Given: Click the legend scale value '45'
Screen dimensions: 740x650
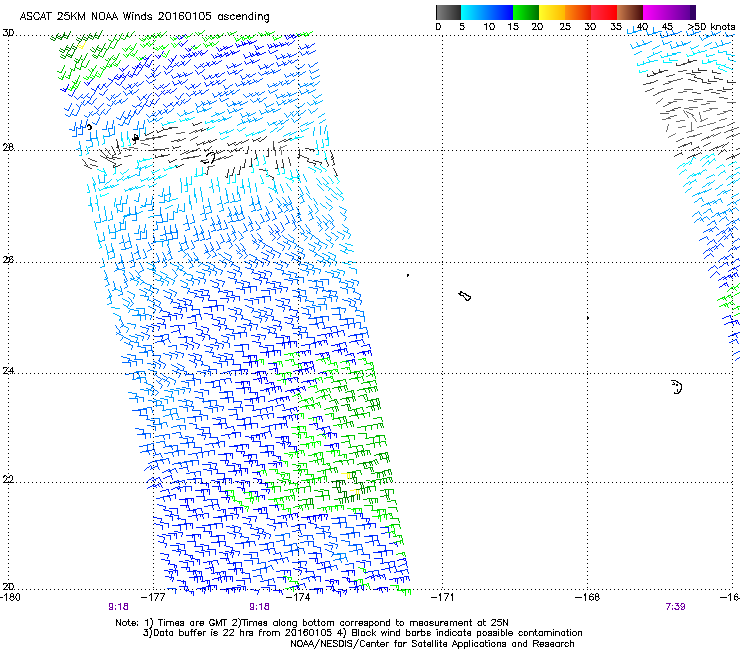Looking at the screenshot, I should (667, 27).
